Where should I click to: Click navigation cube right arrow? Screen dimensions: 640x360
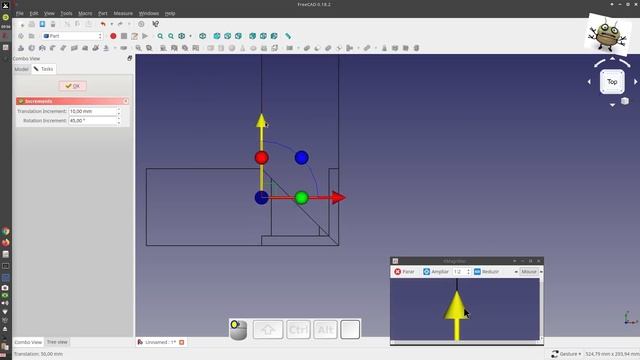pyautogui.click(x=636, y=82)
